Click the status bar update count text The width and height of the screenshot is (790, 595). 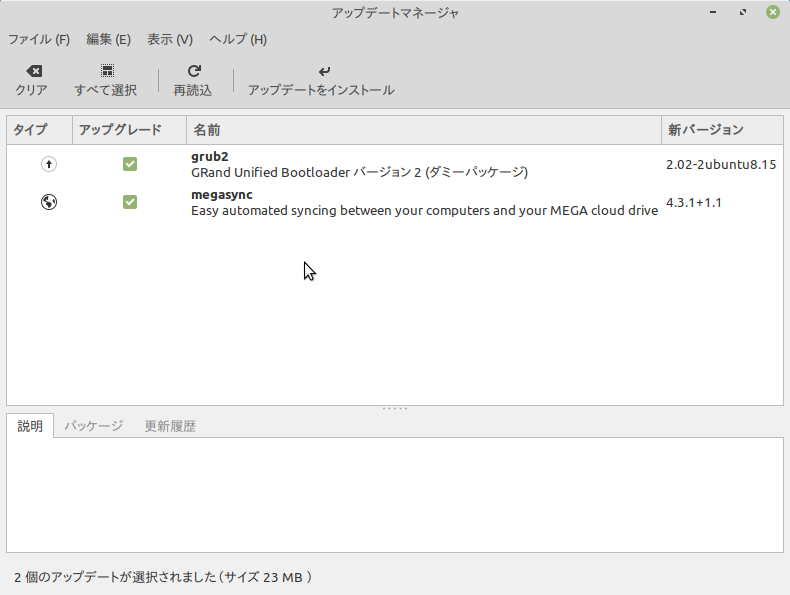pos(163,577)
